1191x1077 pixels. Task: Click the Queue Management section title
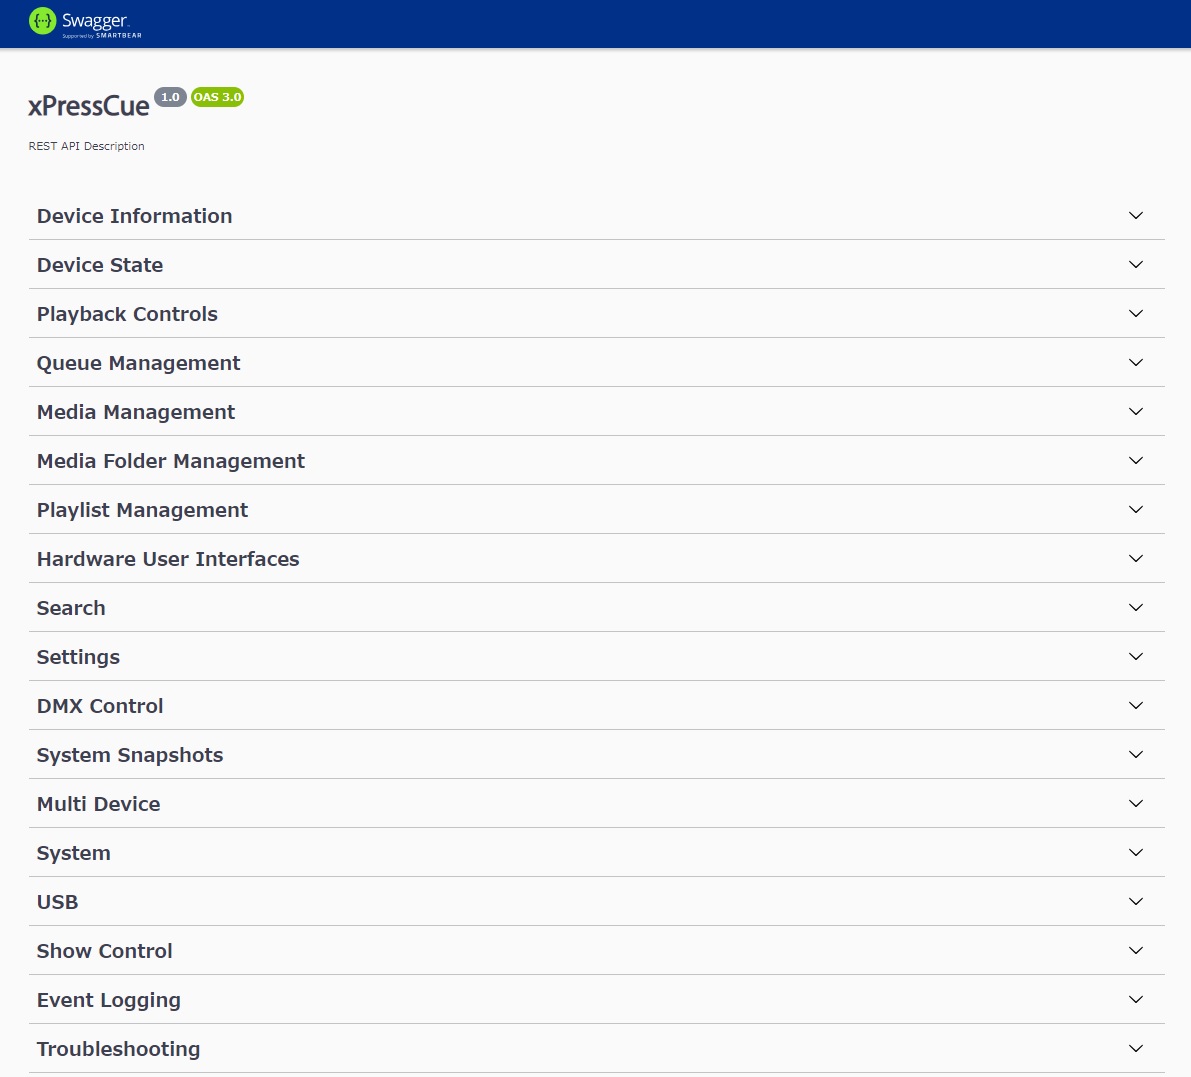139,364
